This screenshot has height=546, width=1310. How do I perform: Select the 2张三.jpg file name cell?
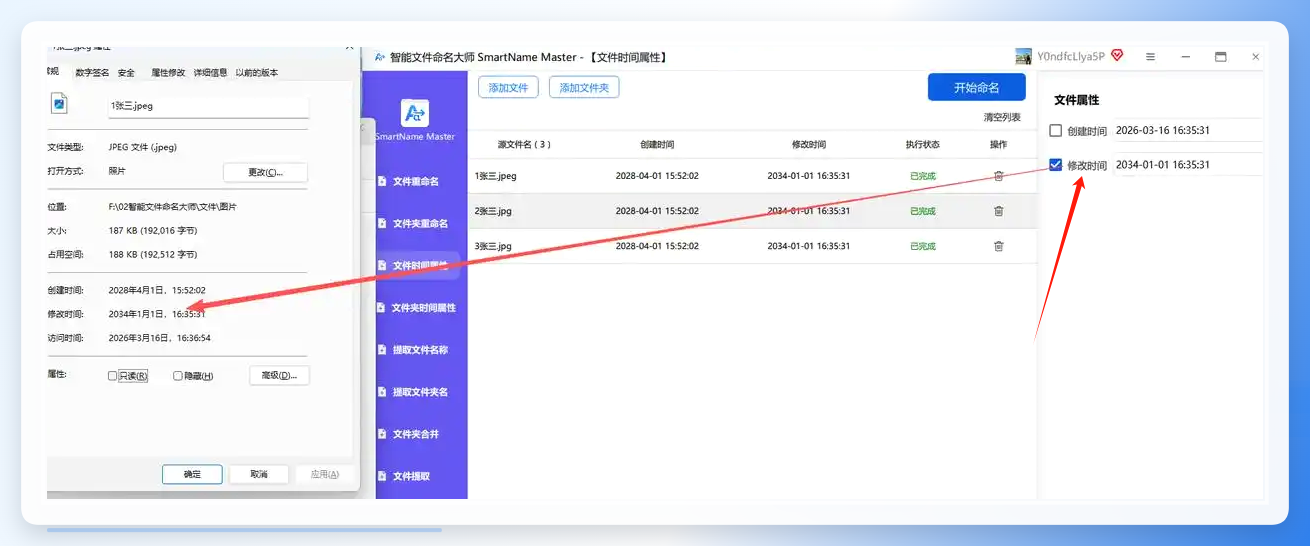(494, 211)
